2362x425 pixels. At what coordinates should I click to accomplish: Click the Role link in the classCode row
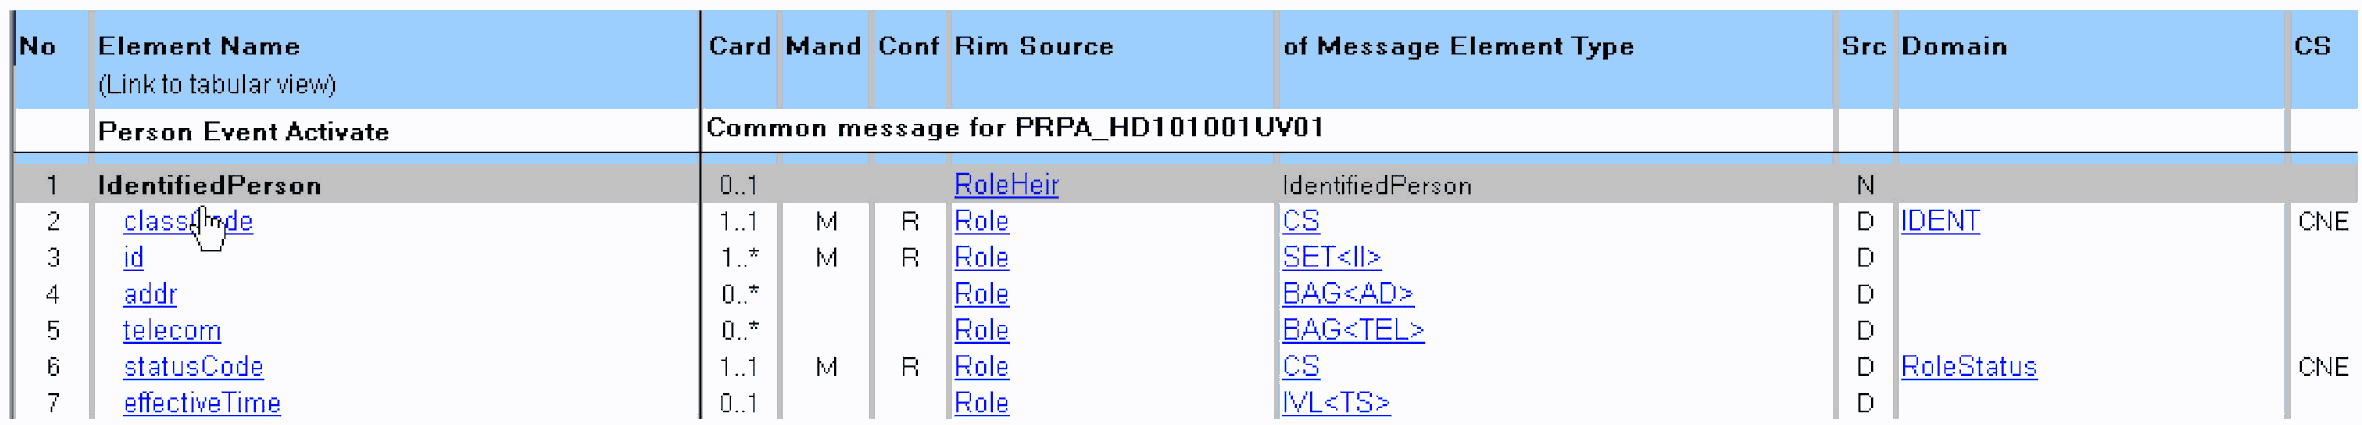981,221
